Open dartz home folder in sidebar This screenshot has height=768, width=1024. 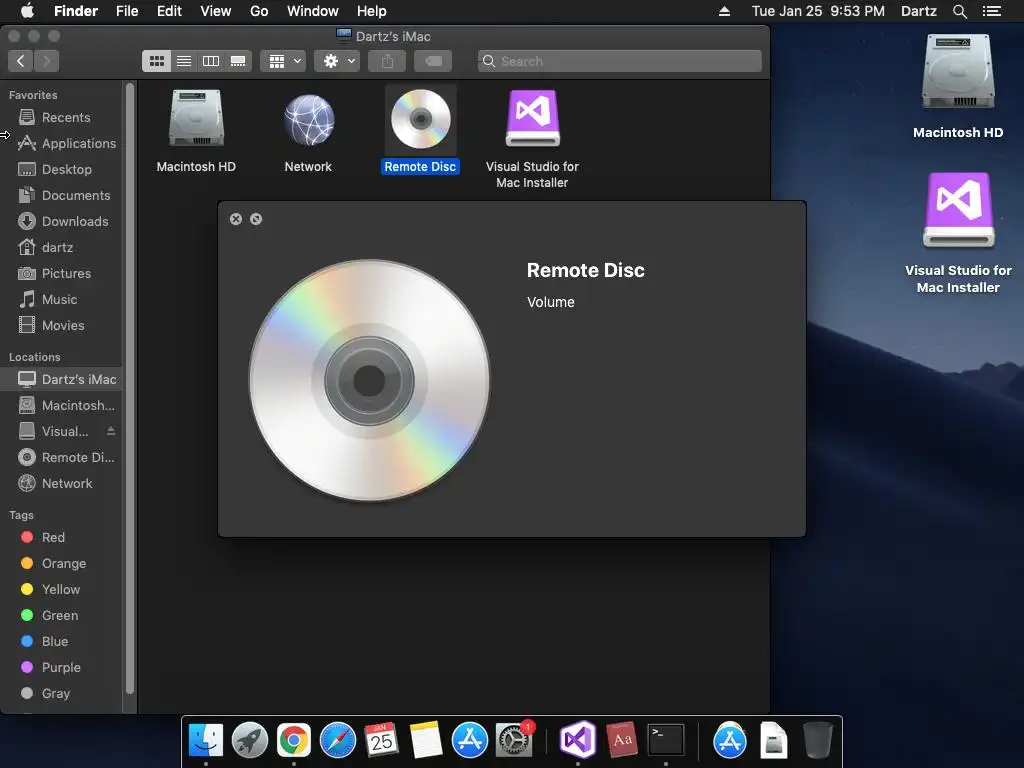point(61,248)
